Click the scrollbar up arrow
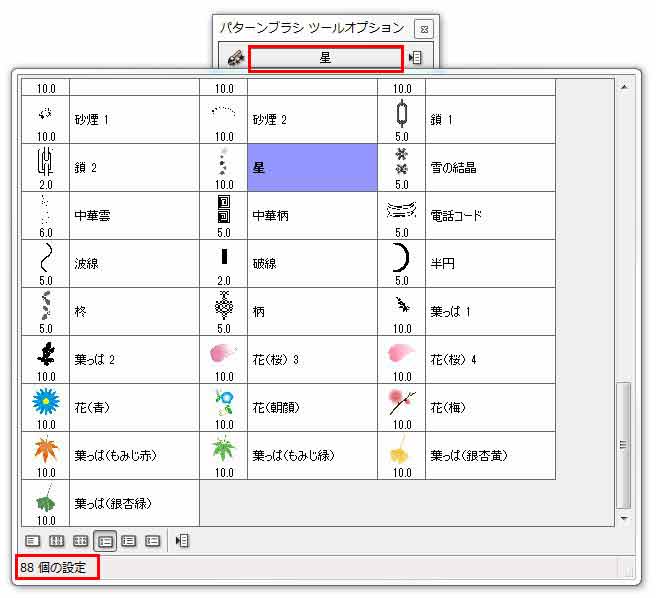The image size is (656, 598). point(624,87)
